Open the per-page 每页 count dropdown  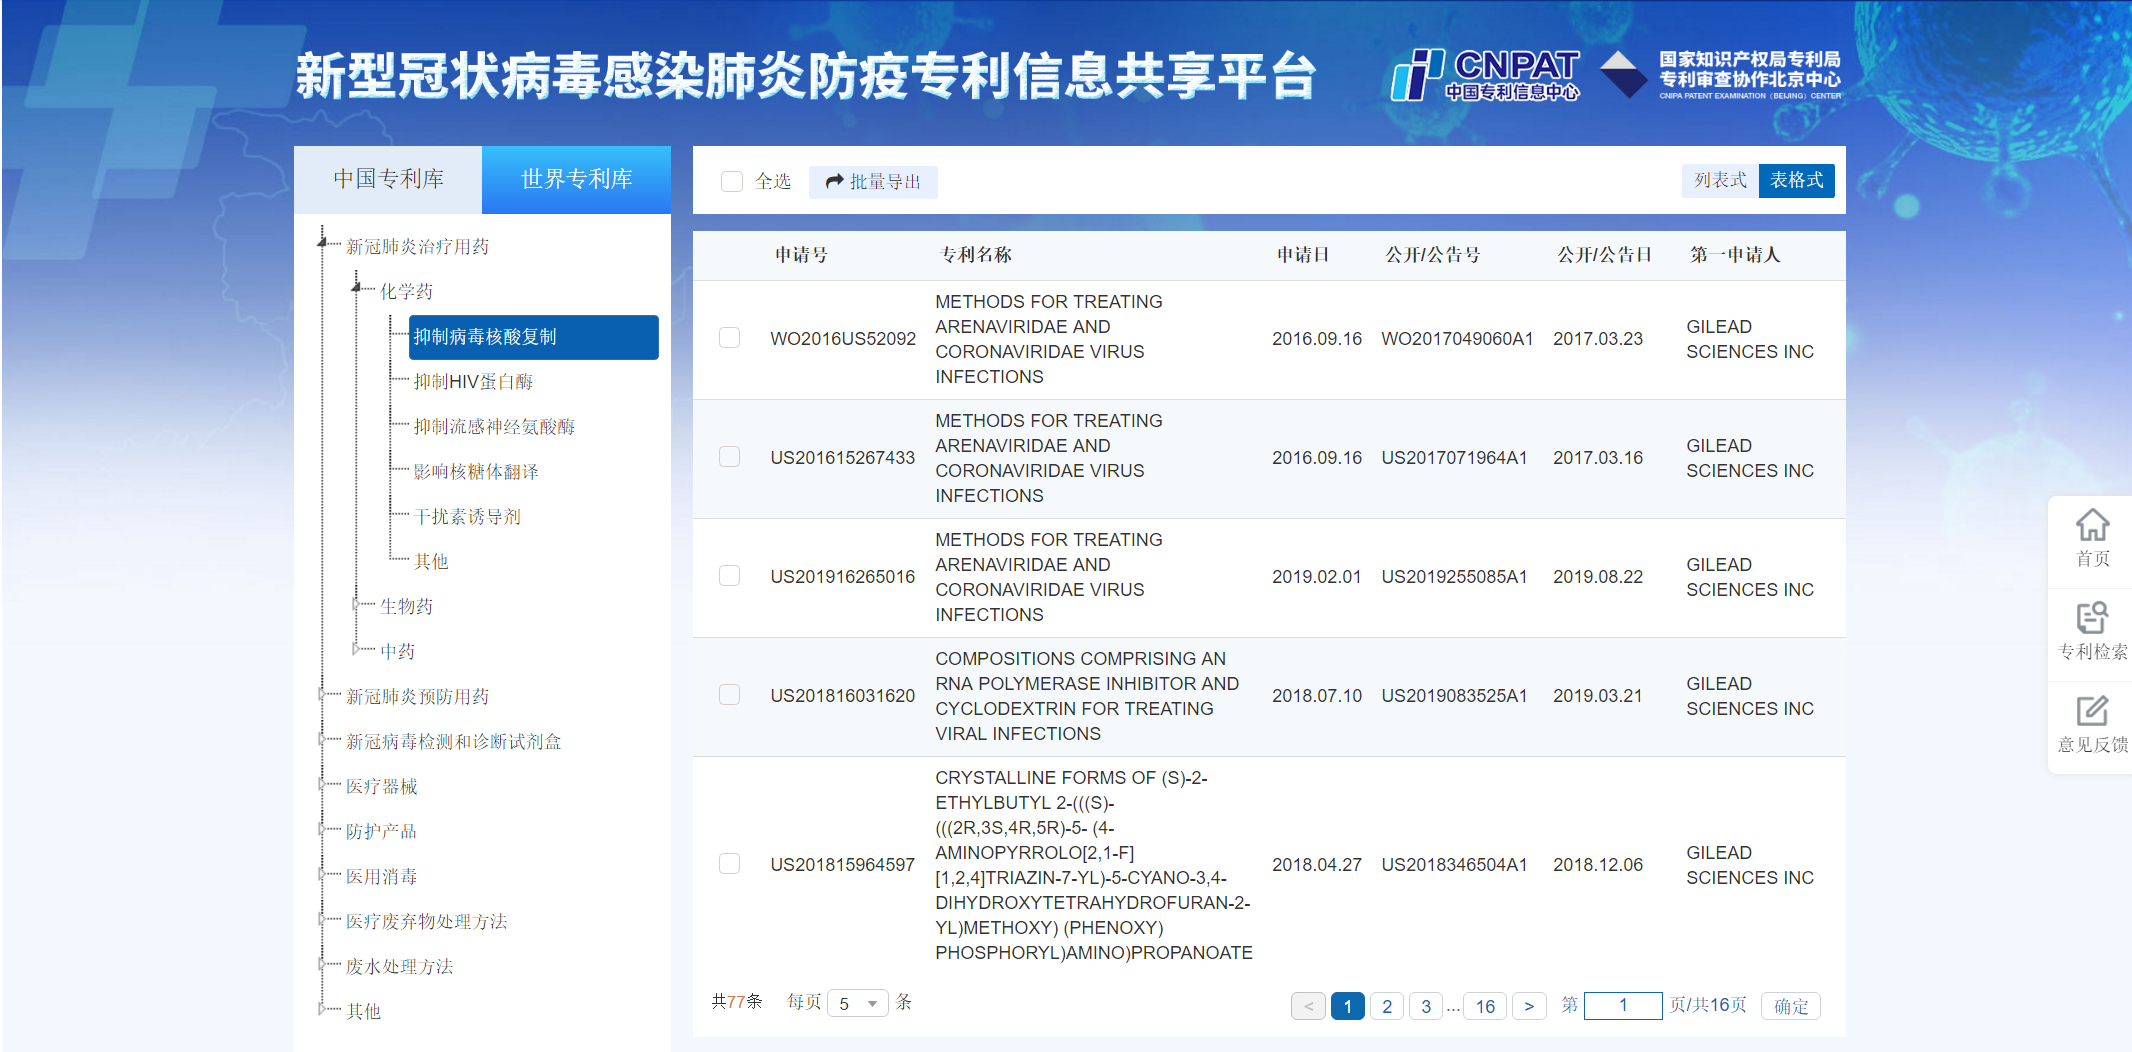pyautogui.click(x=858, y=1003)
